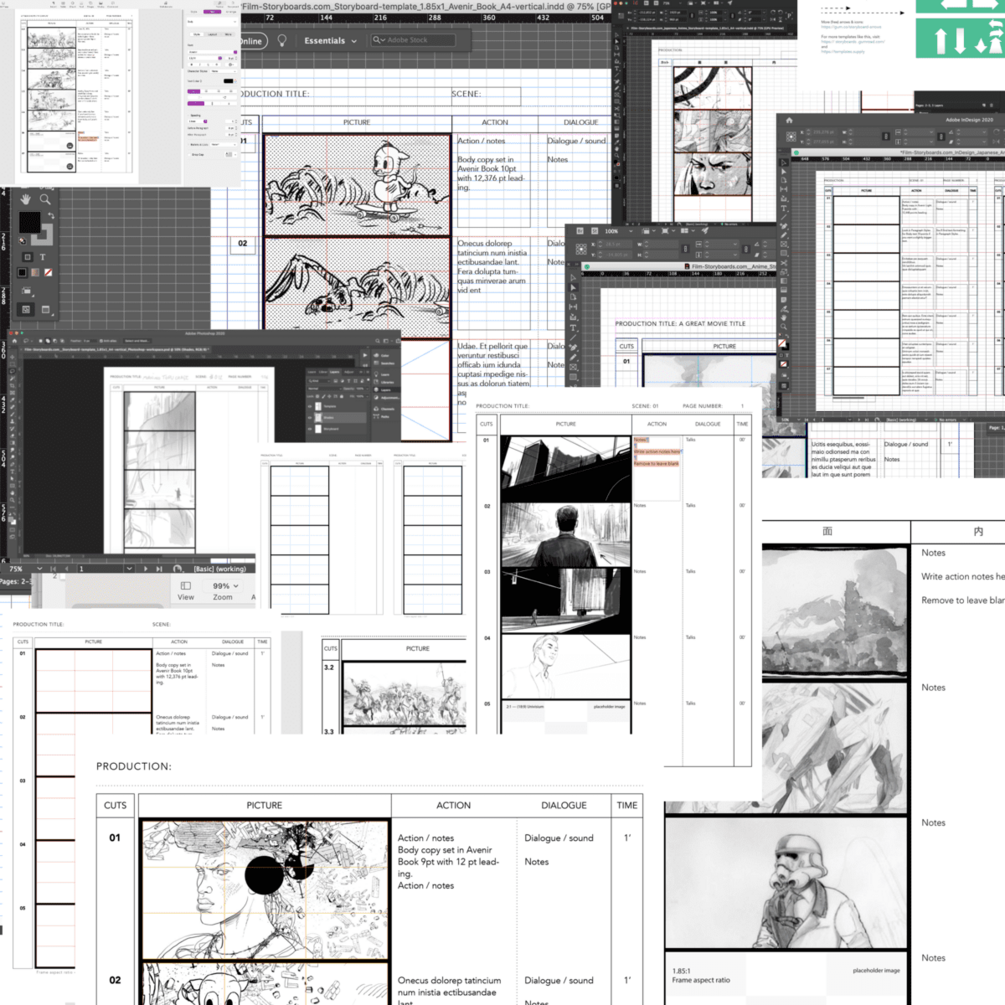This screenshot has height=1005, width=1005.
Task: Open the 75% zoom level dropdown
Action: [40, 569]
